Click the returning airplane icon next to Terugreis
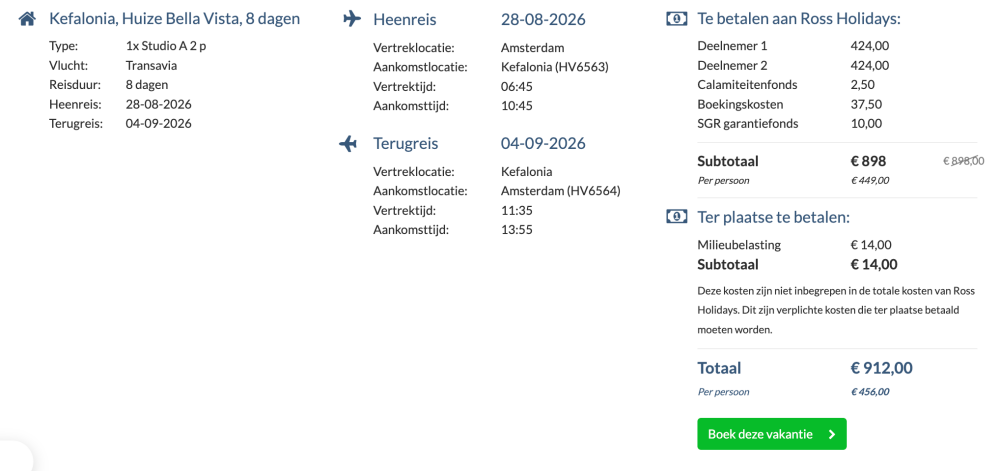1000x471 pixels. click(348, 144)
